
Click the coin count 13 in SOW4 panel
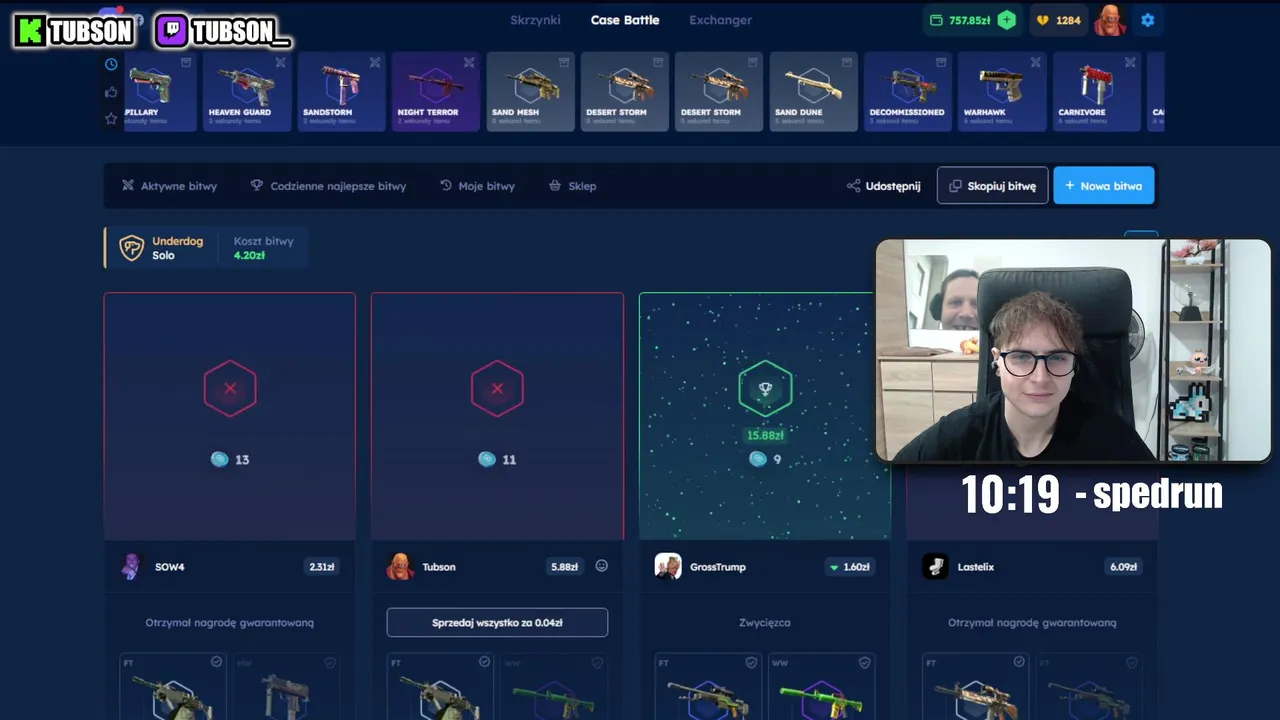pyautogui.click(x=230, y=459)
